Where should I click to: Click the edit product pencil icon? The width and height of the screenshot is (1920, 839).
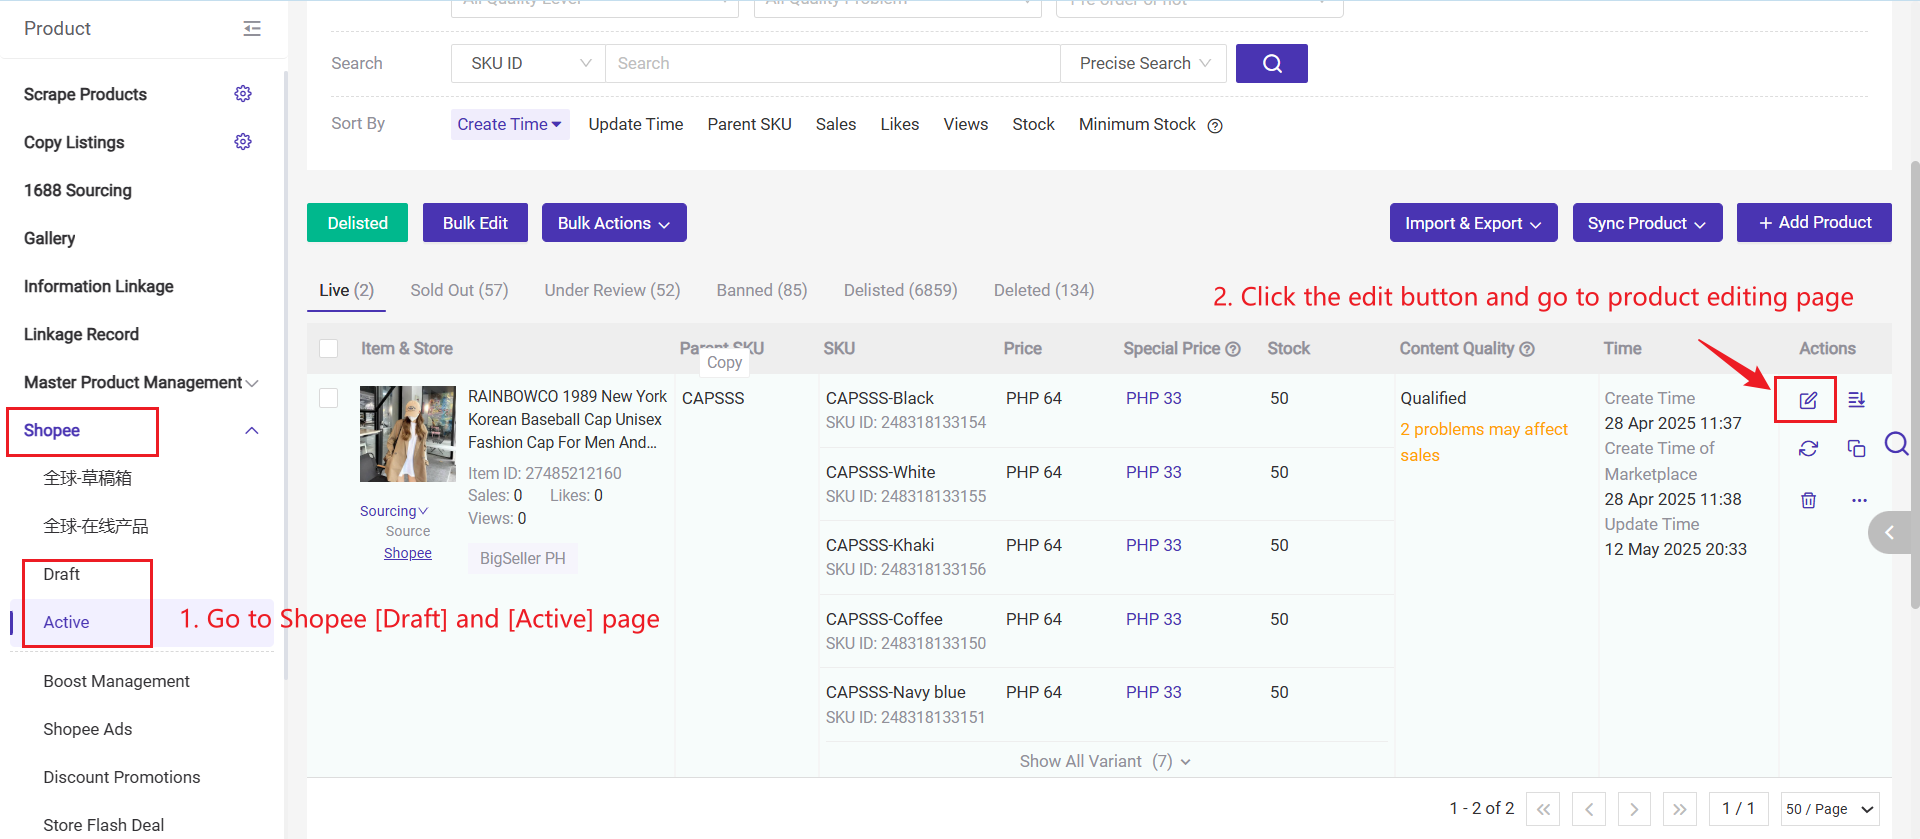[x=1808, y=400]
